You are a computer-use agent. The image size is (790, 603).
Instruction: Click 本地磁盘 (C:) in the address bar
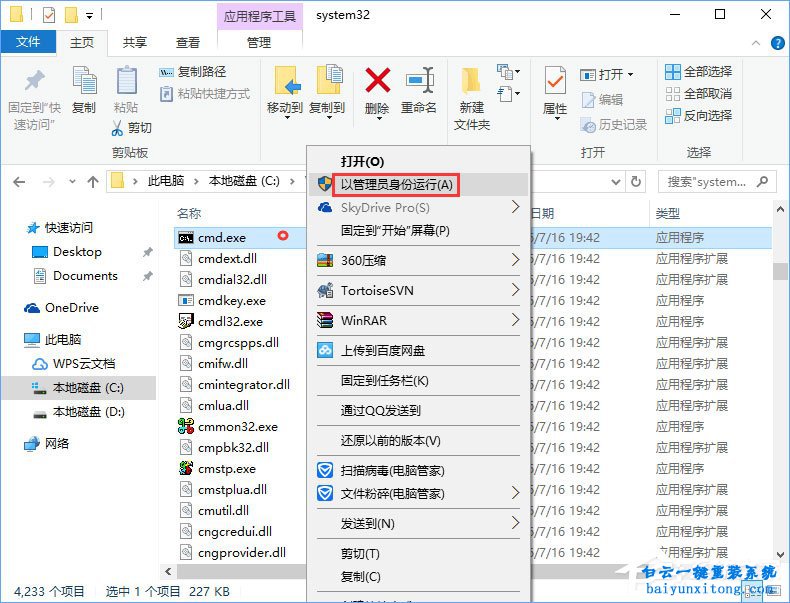[x=244, y=181]
